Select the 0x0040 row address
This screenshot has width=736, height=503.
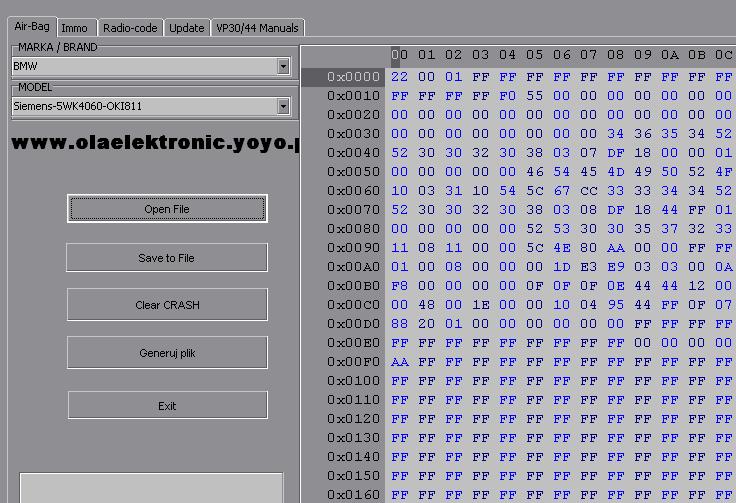click(353, 152)
